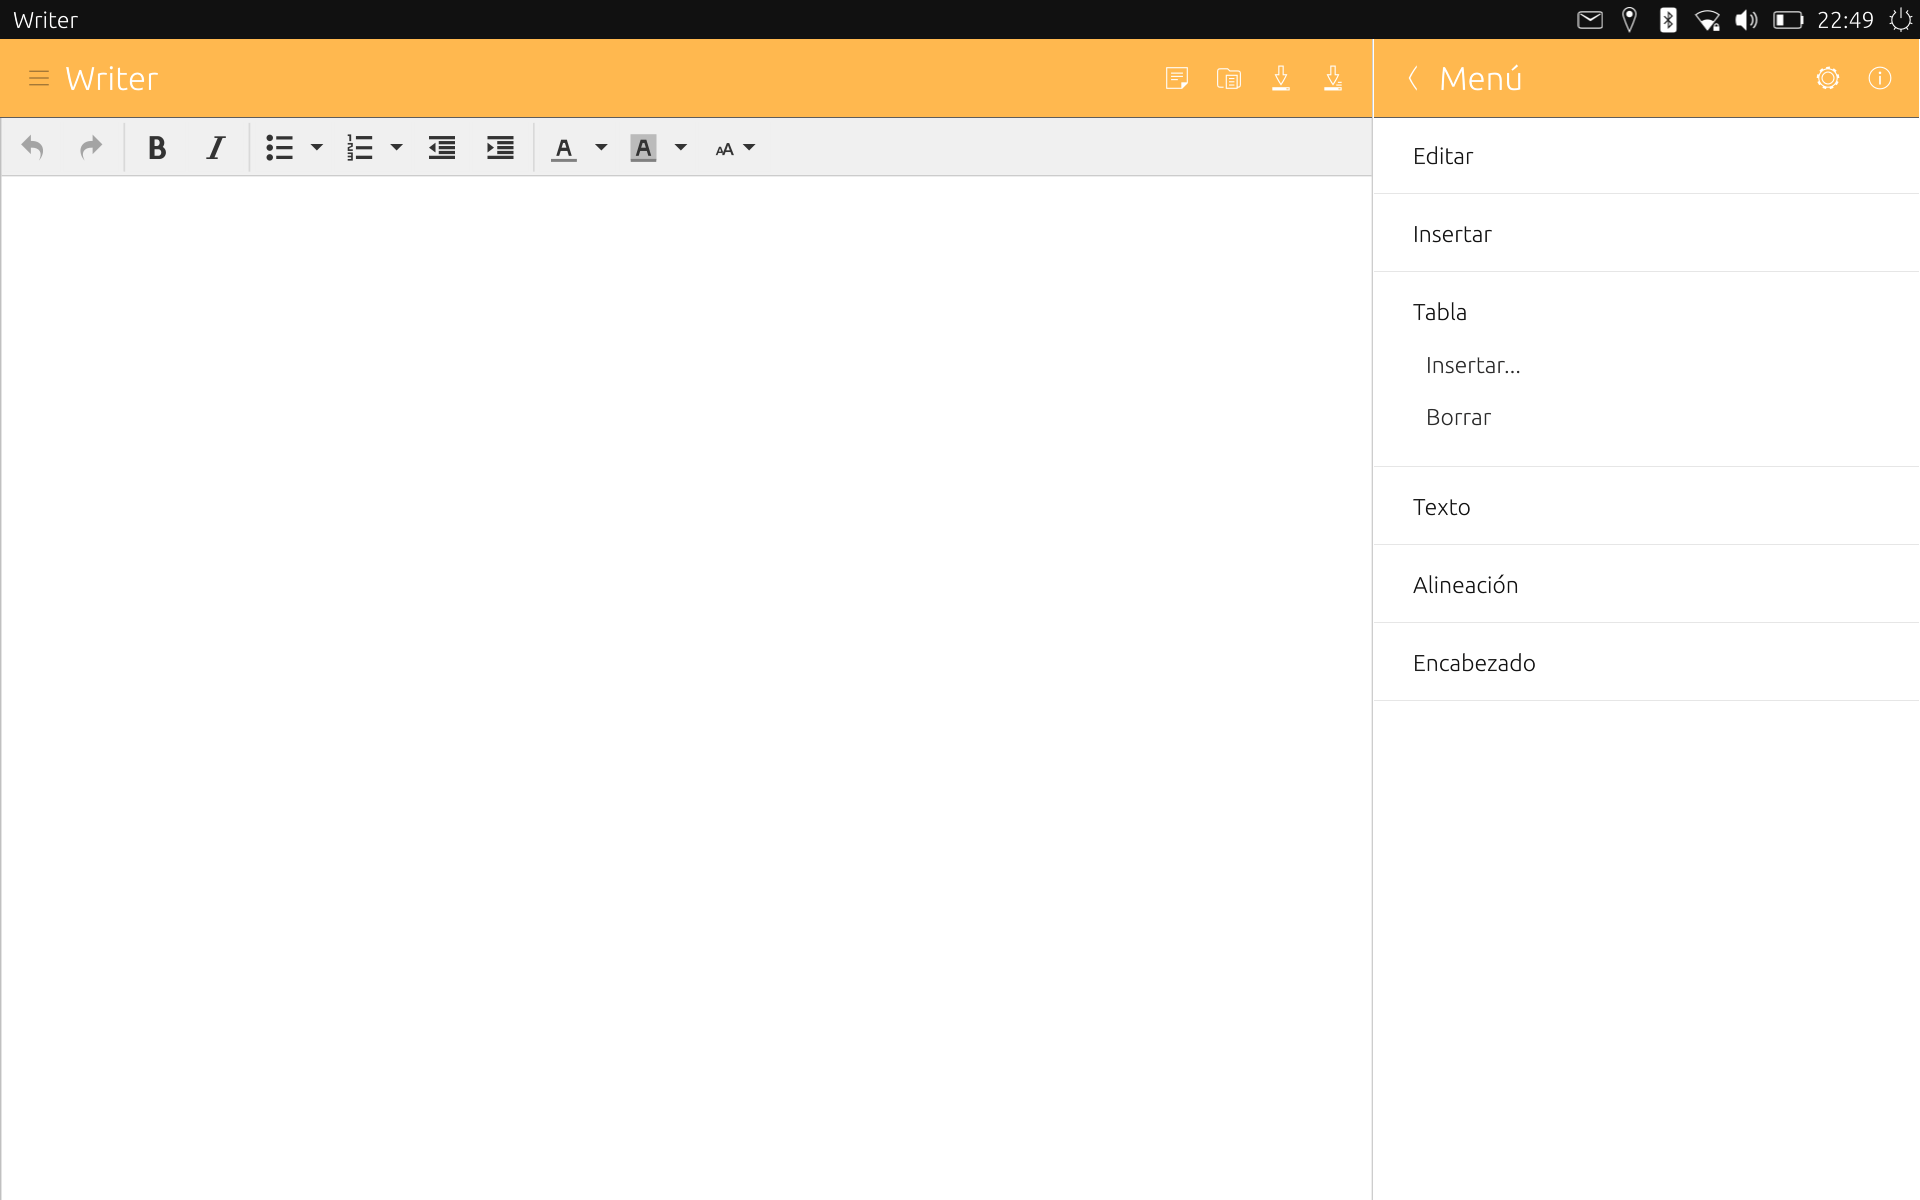This screenshot has height=1200, width=1920.
Task: Click Borrar under Tabla
Action: (1458, 418)
